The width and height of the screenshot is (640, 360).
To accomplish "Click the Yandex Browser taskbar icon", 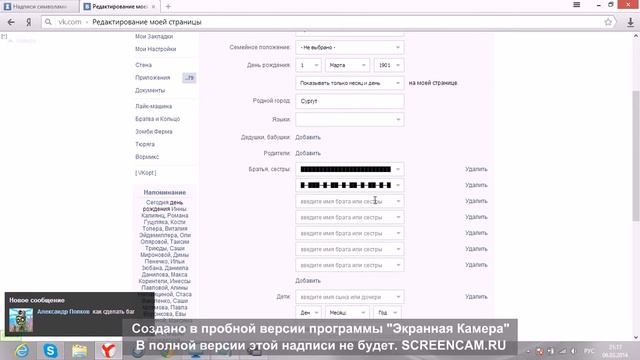I will (x=108, y=351).
